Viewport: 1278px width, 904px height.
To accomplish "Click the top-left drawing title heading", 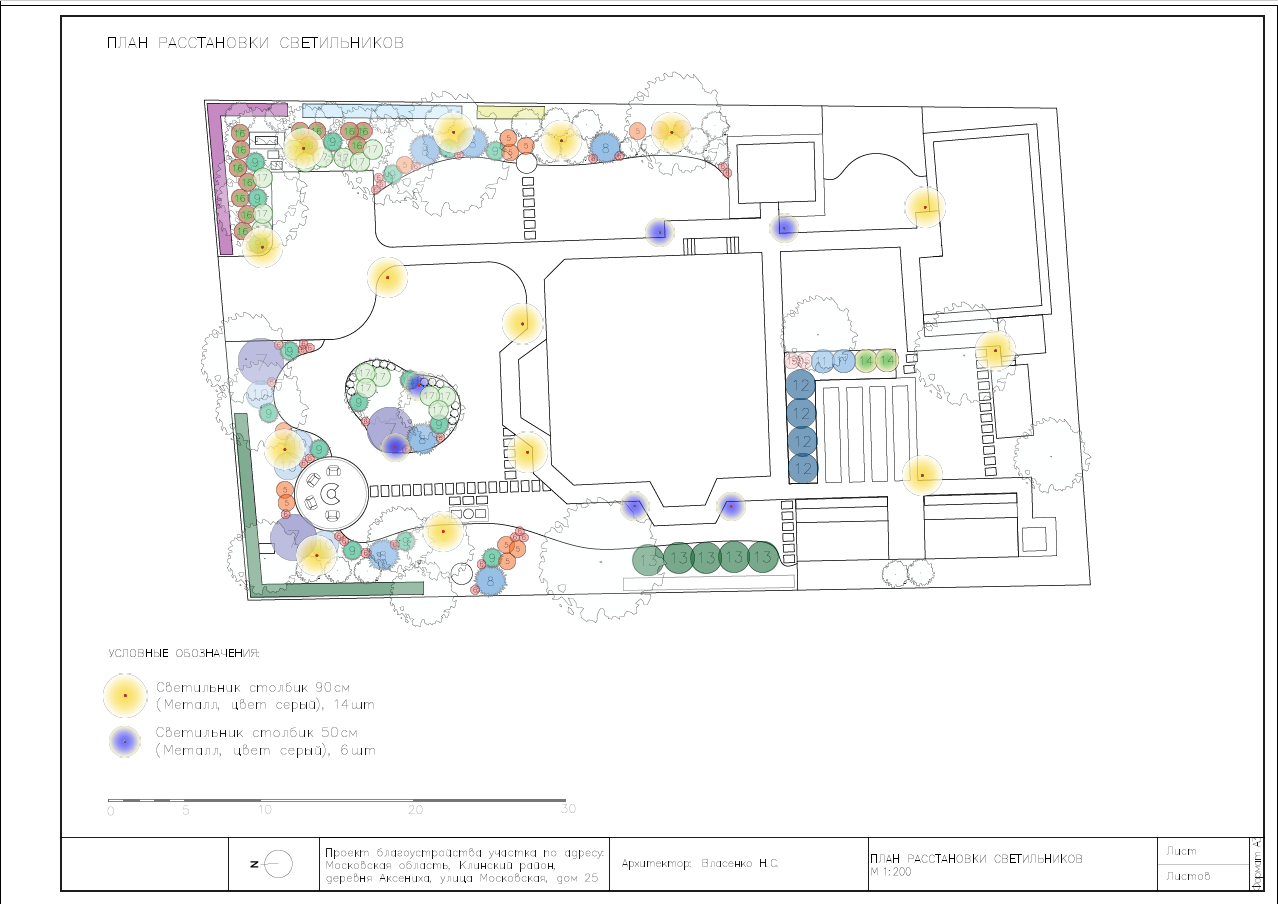I will coord(255,44).
